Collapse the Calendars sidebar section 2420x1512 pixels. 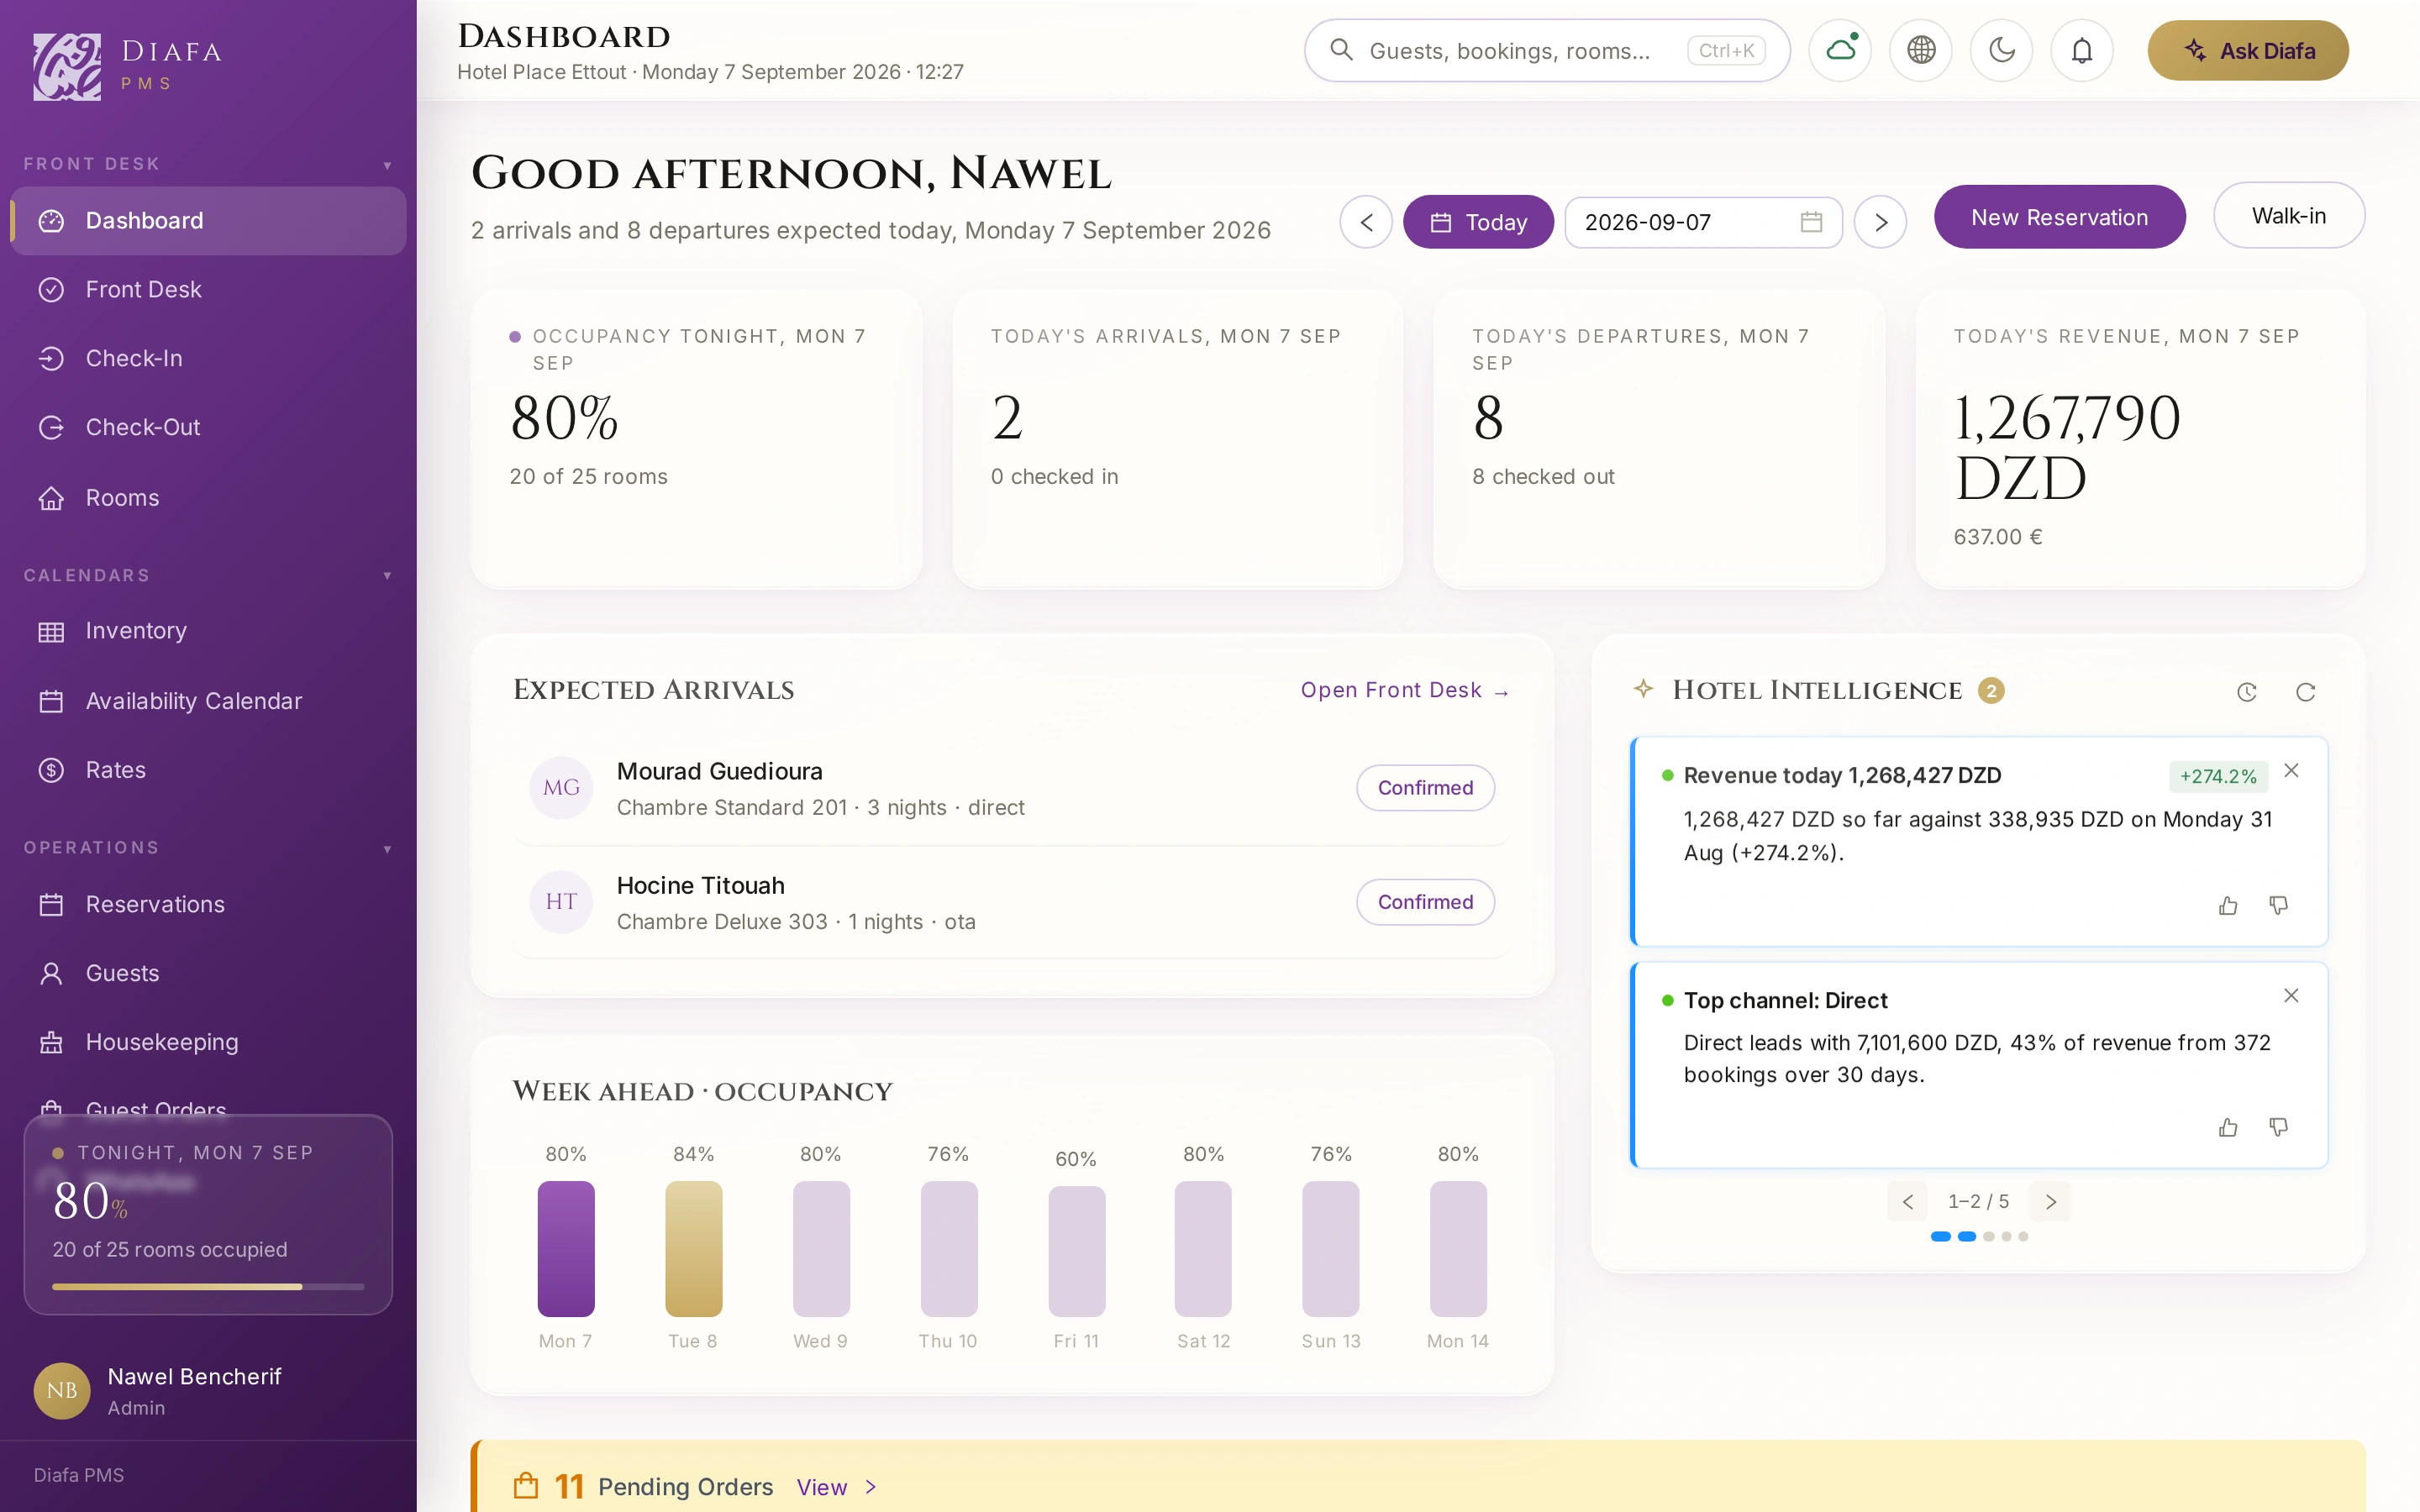tap(387, 576)
